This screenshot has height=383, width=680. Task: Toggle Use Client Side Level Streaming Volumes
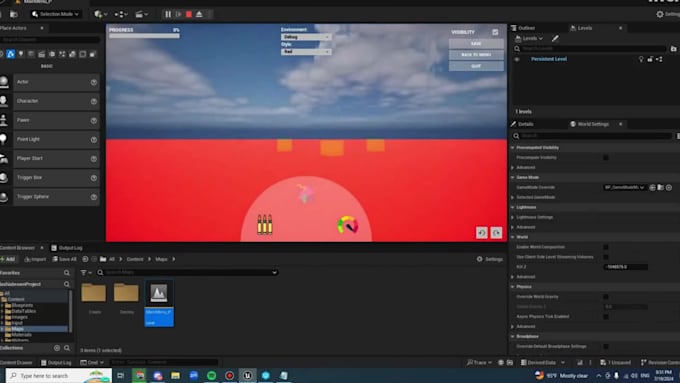pyautogui.click(x=606, y=257)
